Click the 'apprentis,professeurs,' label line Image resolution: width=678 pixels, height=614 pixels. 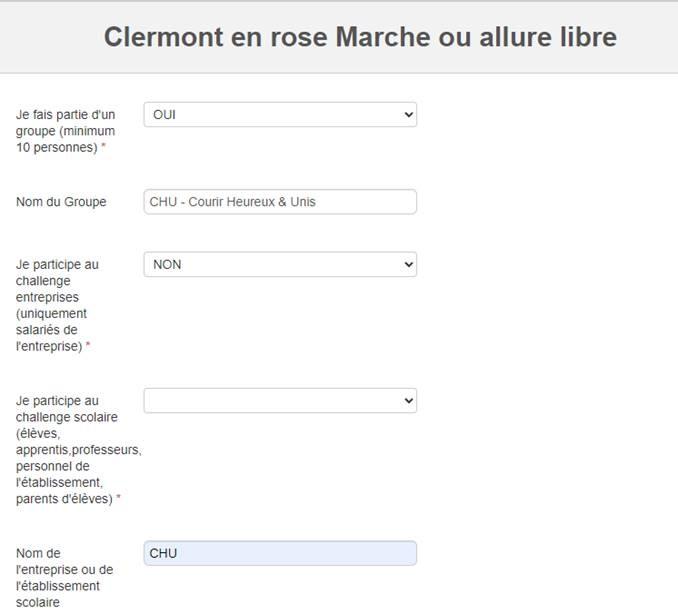click(78, 450)
